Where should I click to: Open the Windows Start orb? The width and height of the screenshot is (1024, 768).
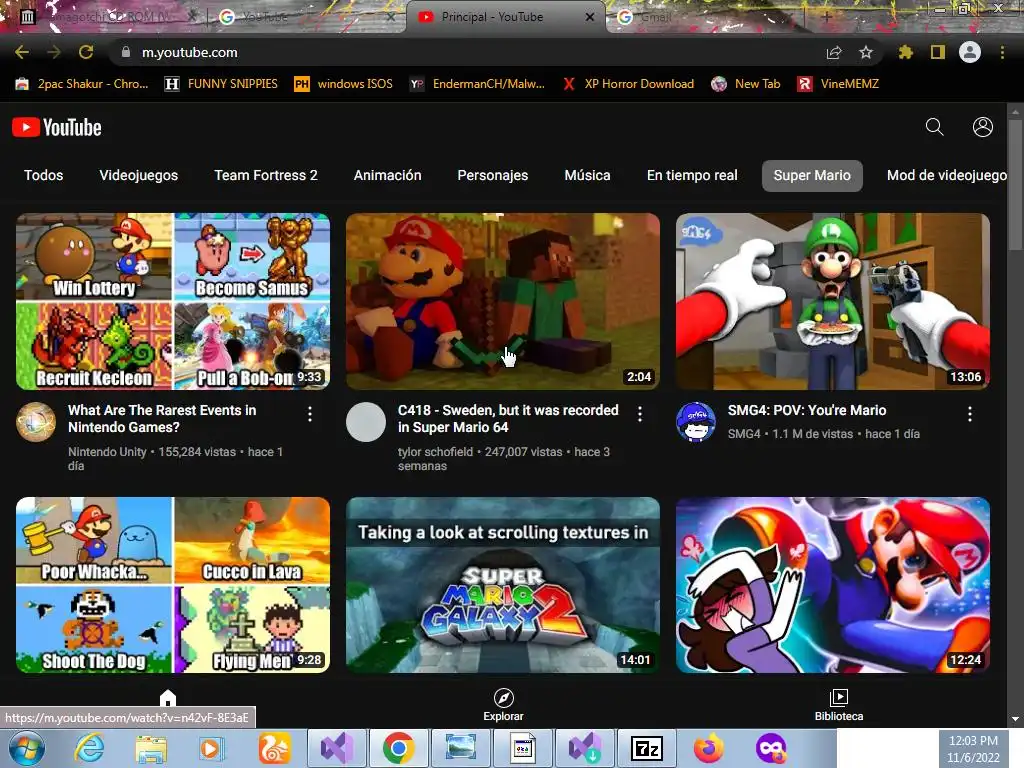[x=26, y=748]
